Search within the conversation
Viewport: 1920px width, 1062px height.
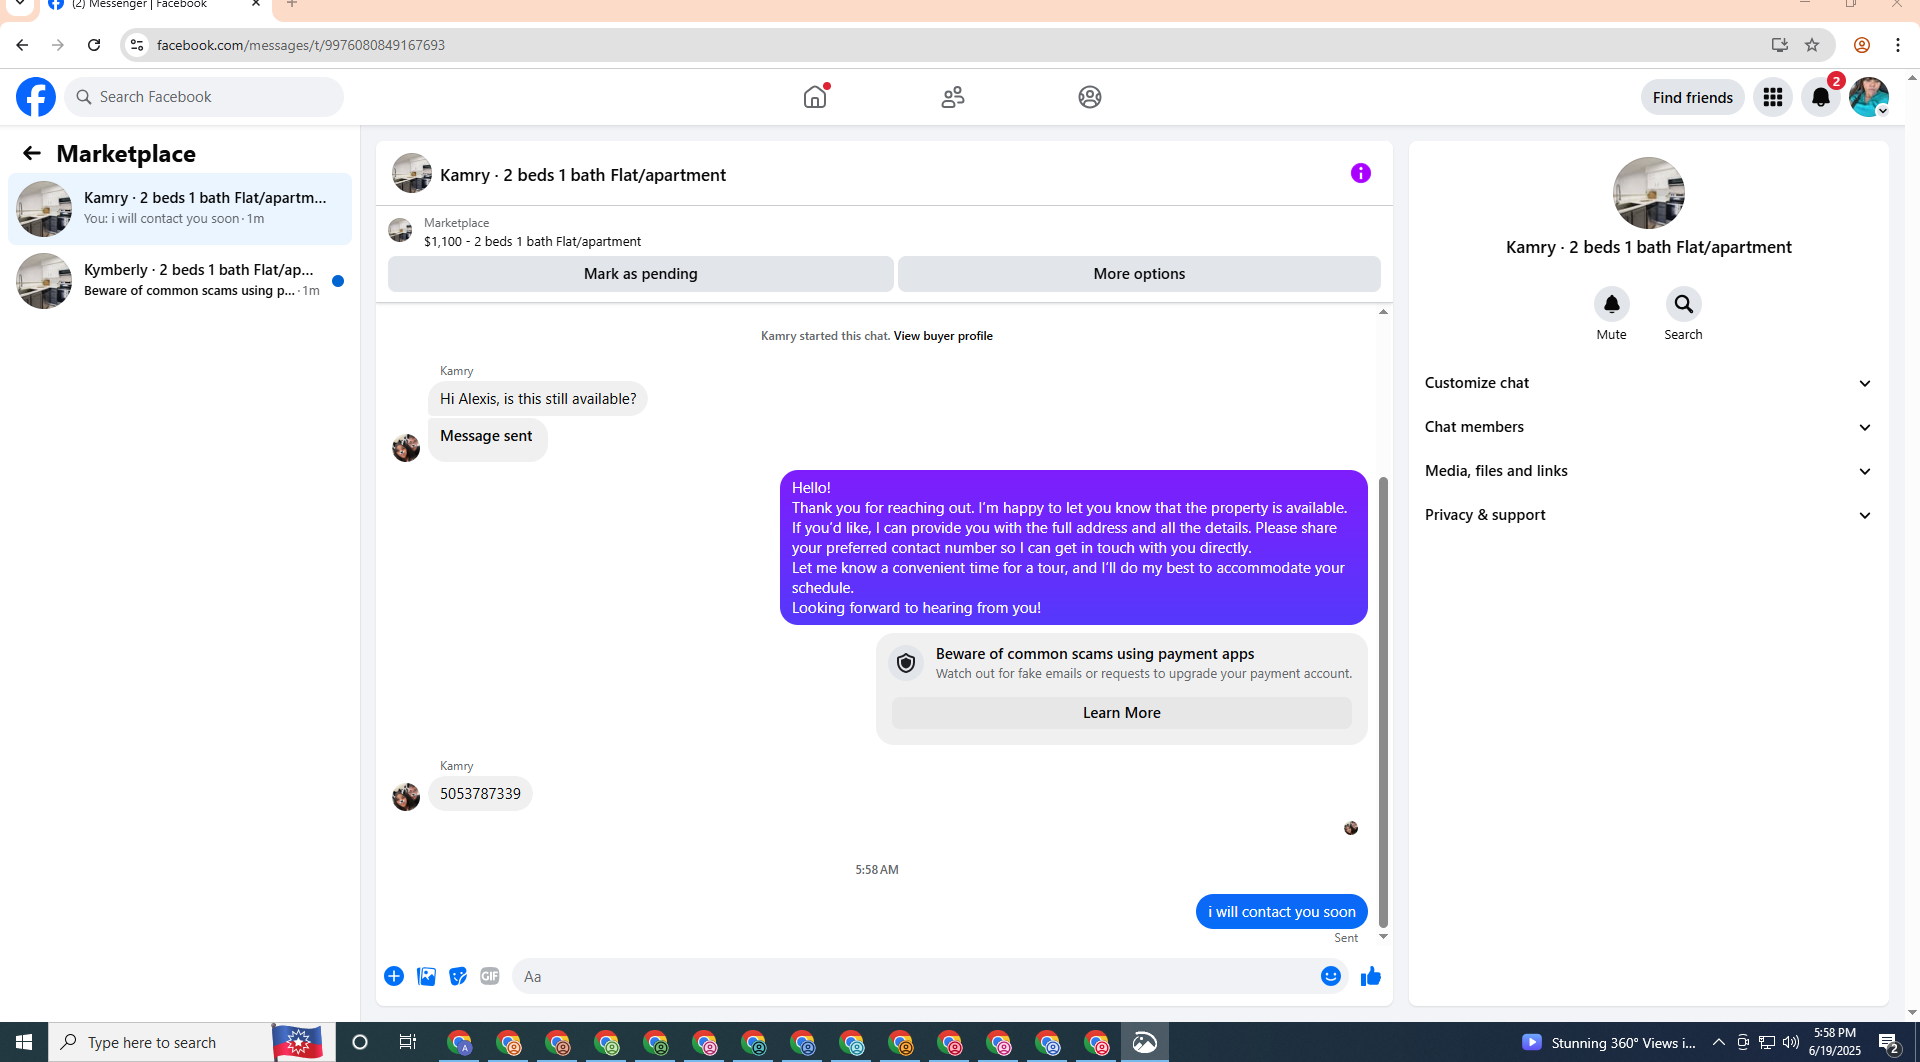tap(1683, 304)
